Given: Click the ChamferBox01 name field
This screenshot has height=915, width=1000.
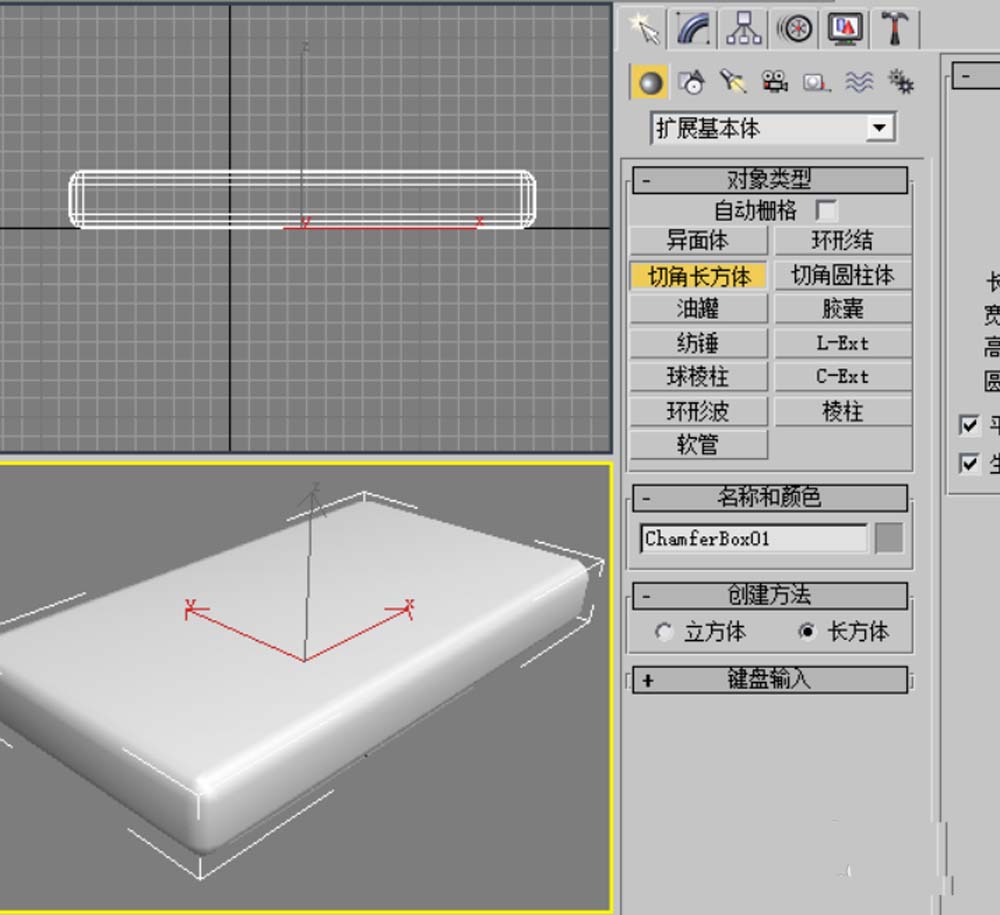Looking at the screenshot, I should (754, 539).
